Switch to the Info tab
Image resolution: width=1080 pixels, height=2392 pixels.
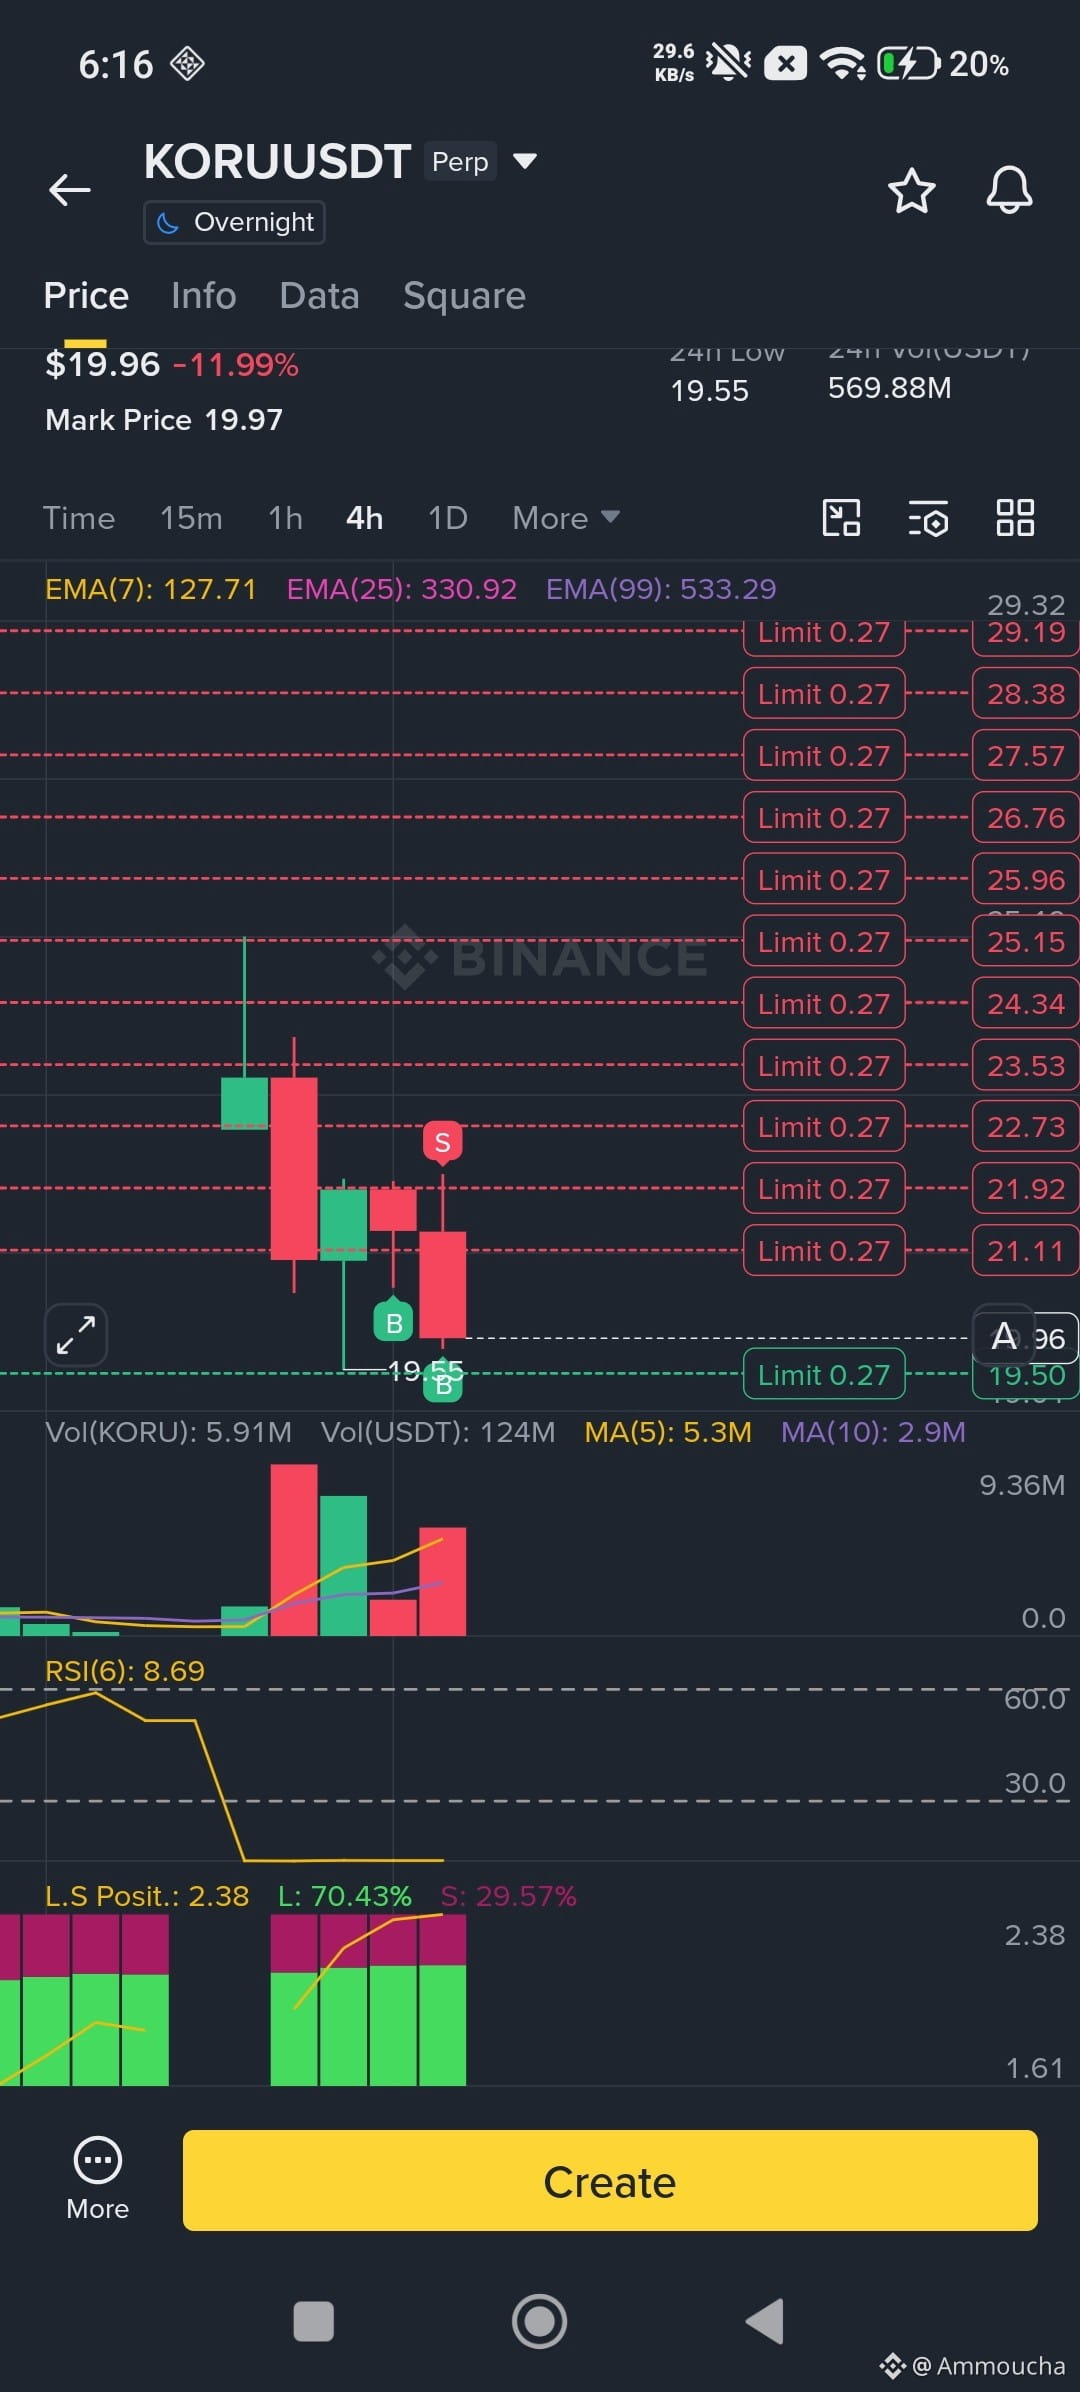tap(204, 296)
